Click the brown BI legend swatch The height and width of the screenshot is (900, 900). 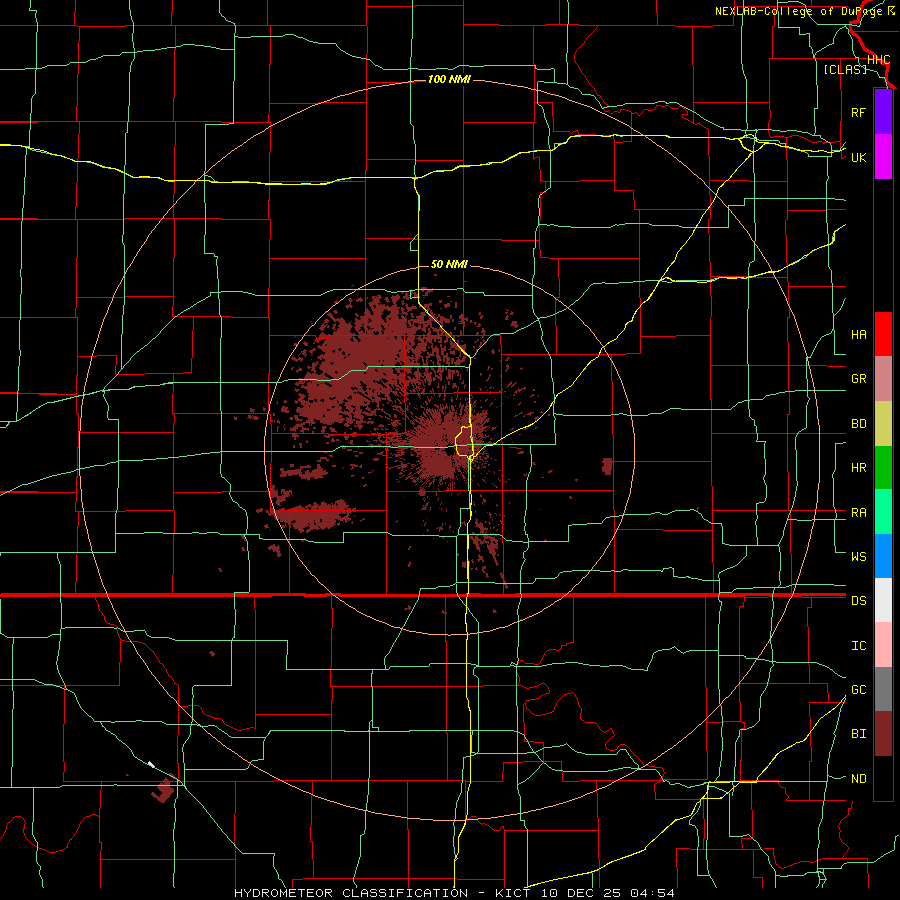coord(883,734)
